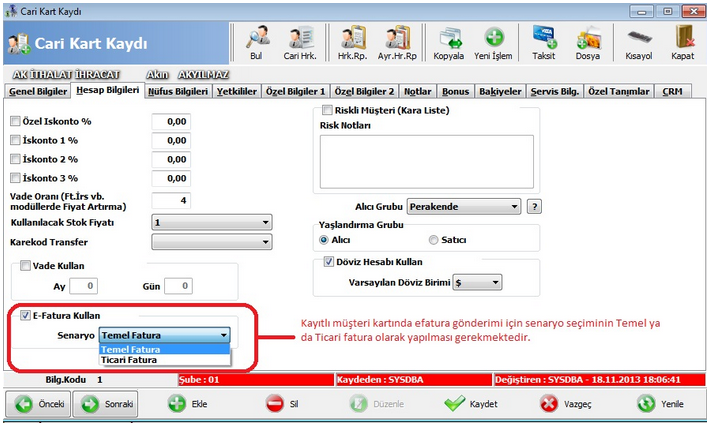This screenshot has width=712, height=426.
Task: Click Kaydeden : SYSDBA status text
Action: (380, 380)
